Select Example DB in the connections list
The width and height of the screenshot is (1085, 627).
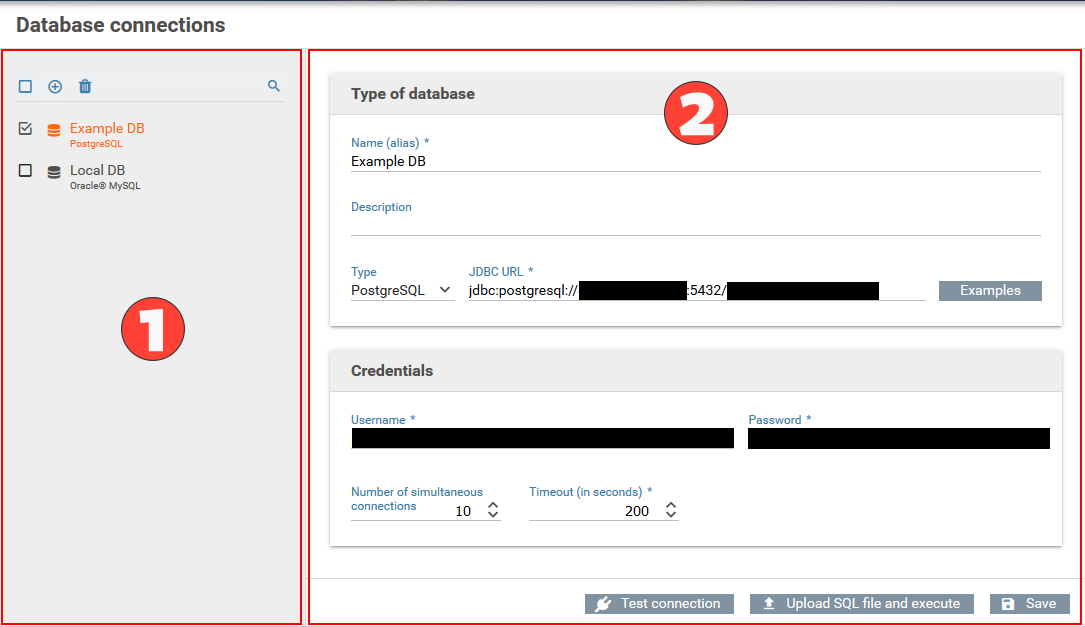107,129
